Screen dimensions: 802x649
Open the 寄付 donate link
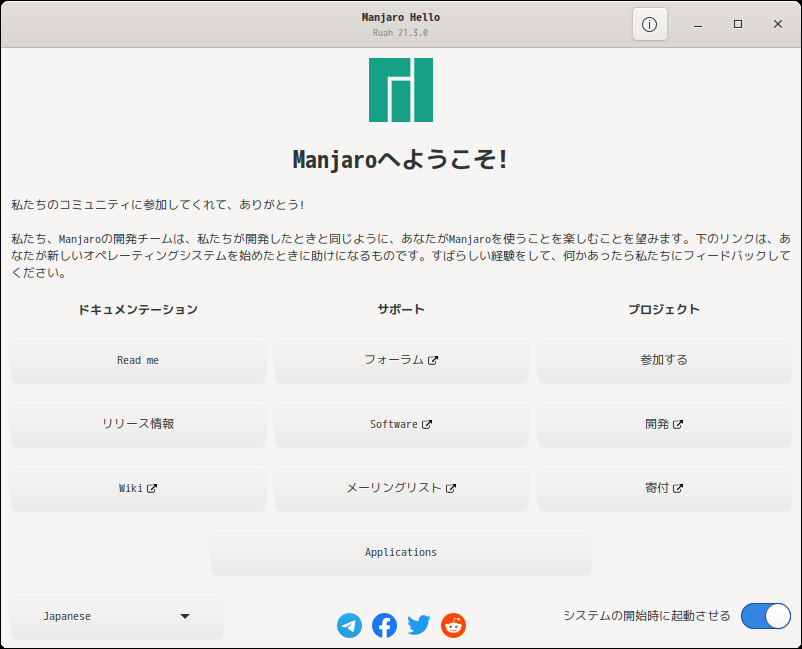tap(664, 488)
